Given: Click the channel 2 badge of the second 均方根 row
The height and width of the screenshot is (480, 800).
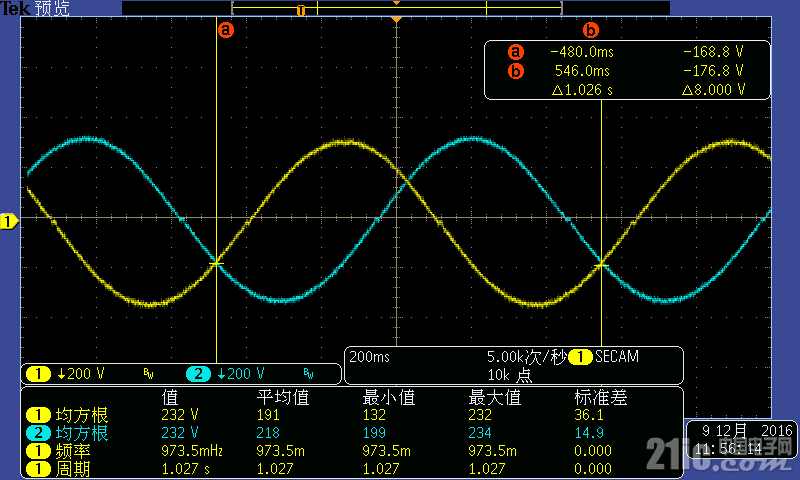Looking at the screenshot, I should pos(38,433).
